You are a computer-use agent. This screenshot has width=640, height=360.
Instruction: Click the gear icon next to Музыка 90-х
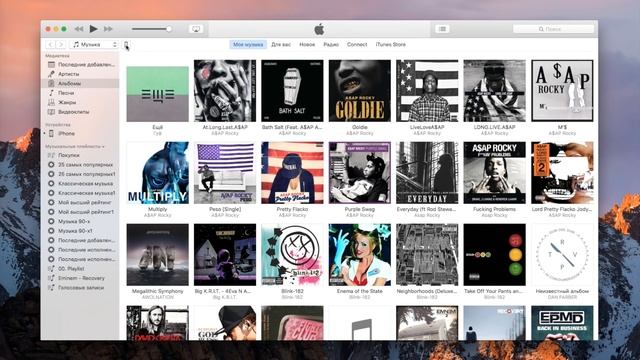51,221
